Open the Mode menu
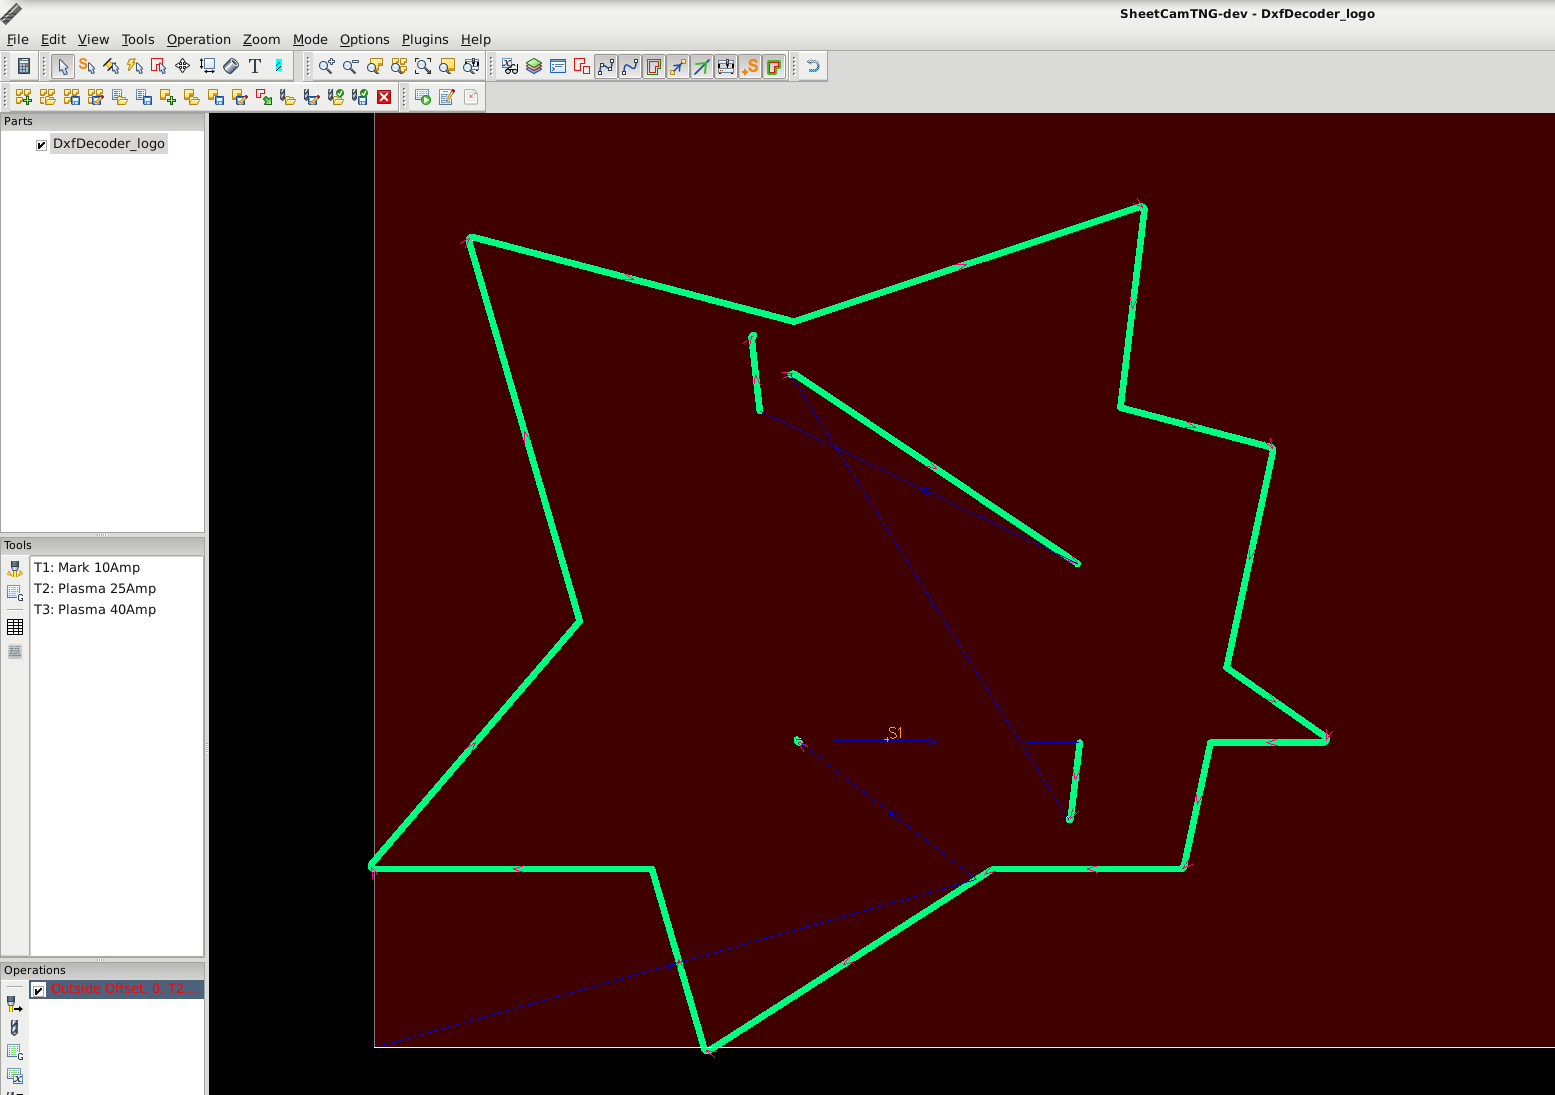 (x=310, y=39)
